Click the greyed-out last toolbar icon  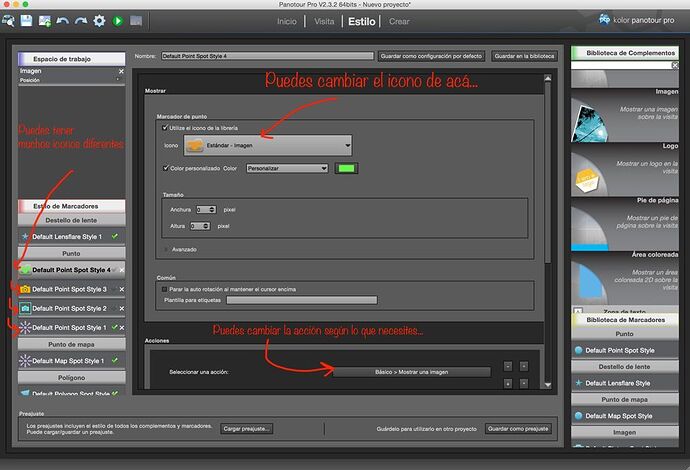pos(136,21)
